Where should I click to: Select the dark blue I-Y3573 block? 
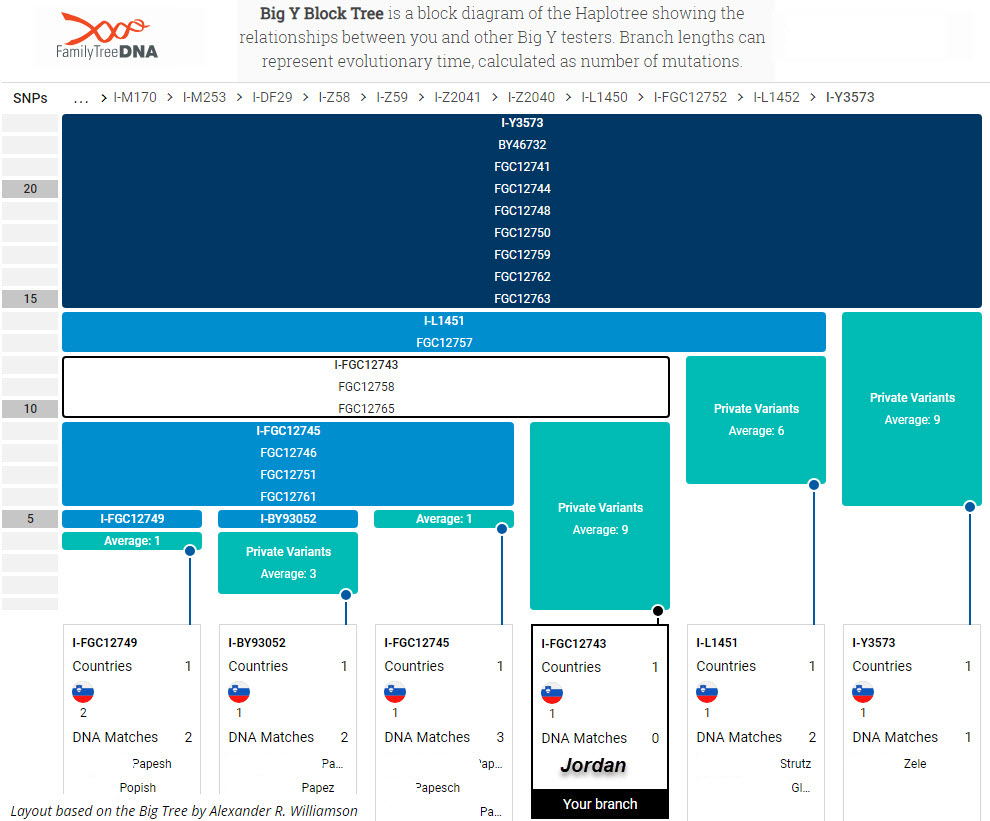(523, 210)
